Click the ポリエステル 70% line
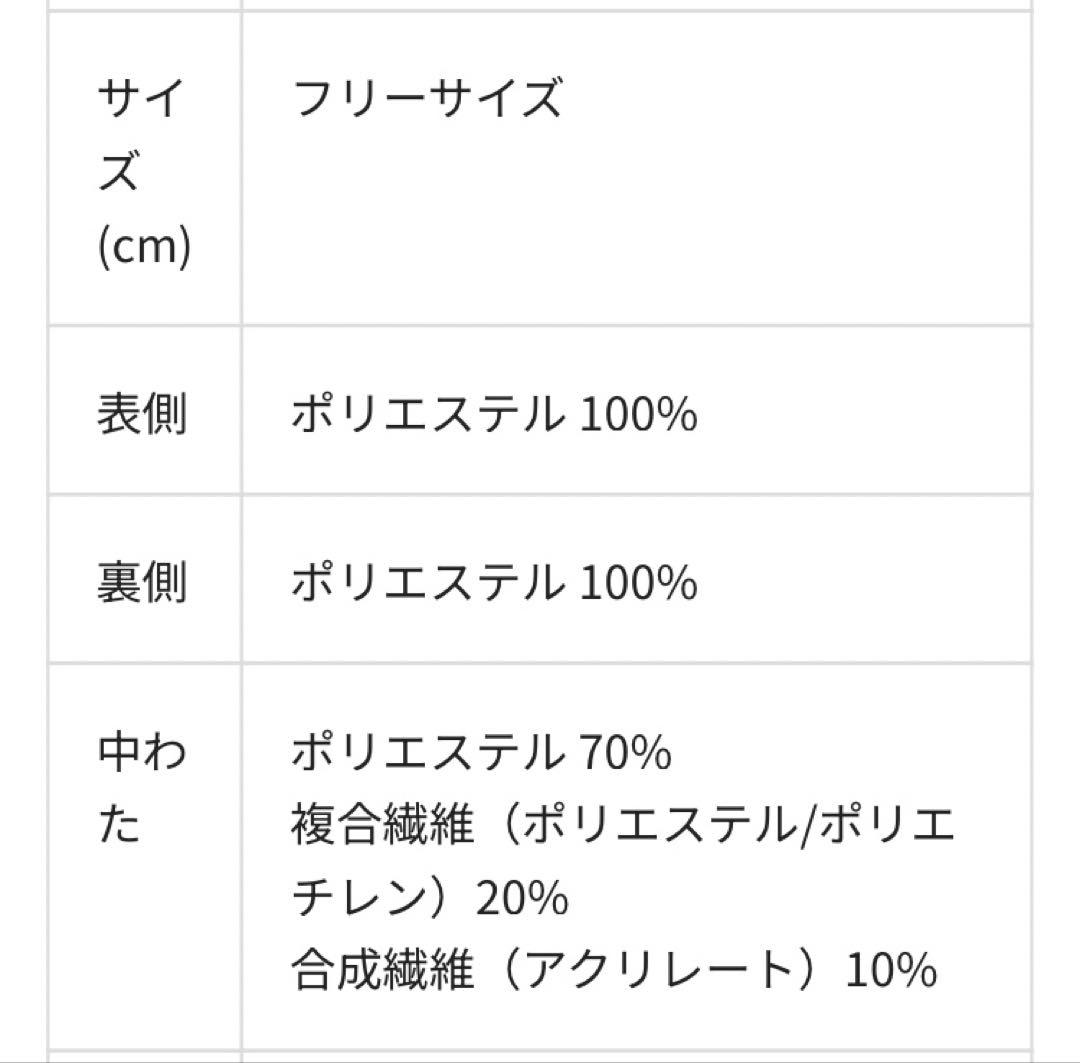Screen dimensions: 1080x1063 [x=481, y=753]
